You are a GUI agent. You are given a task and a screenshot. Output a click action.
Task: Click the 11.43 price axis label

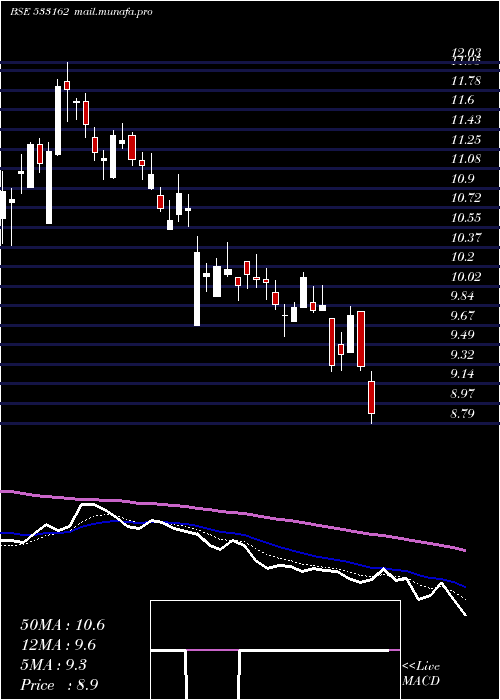coord(466,120)
